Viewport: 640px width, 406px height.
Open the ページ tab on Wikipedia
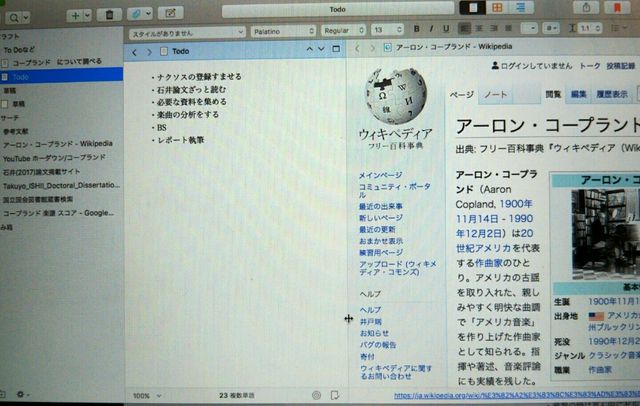click(x=462, y=95)
